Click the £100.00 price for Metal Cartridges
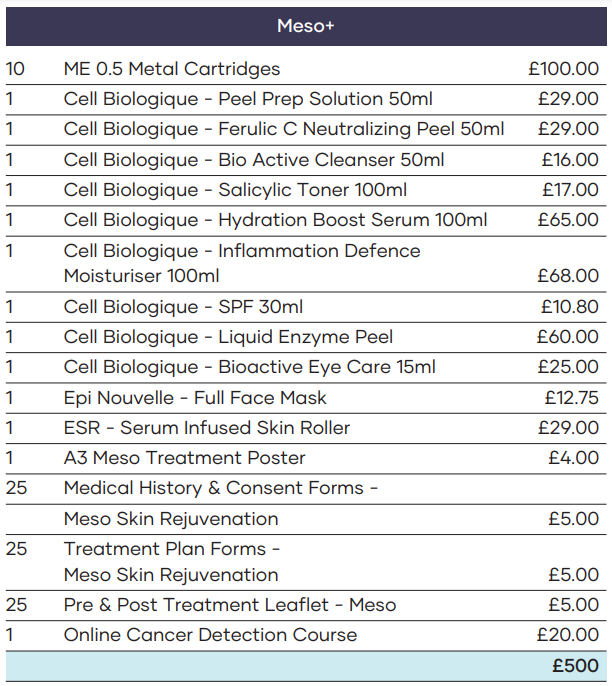 pos(564,69)
